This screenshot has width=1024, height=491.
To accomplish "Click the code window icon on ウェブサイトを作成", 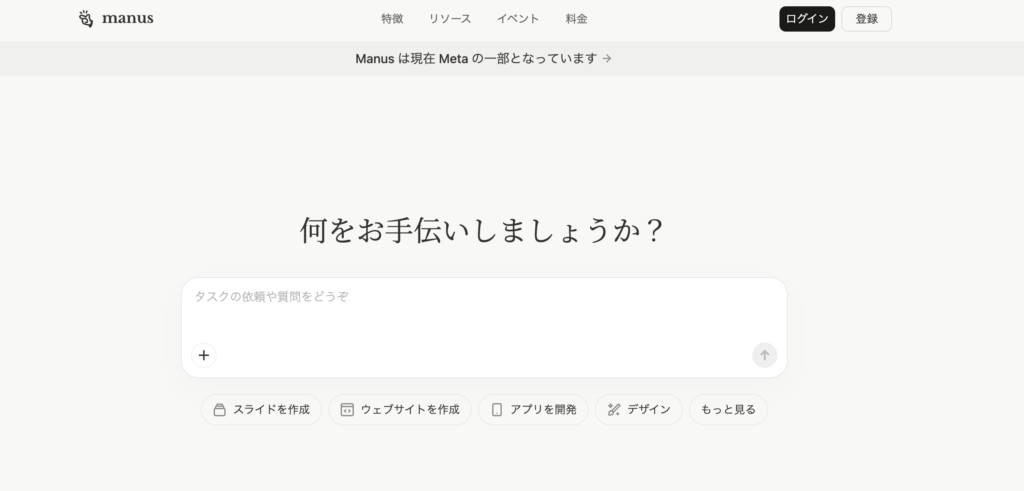I will coord(347,409).
